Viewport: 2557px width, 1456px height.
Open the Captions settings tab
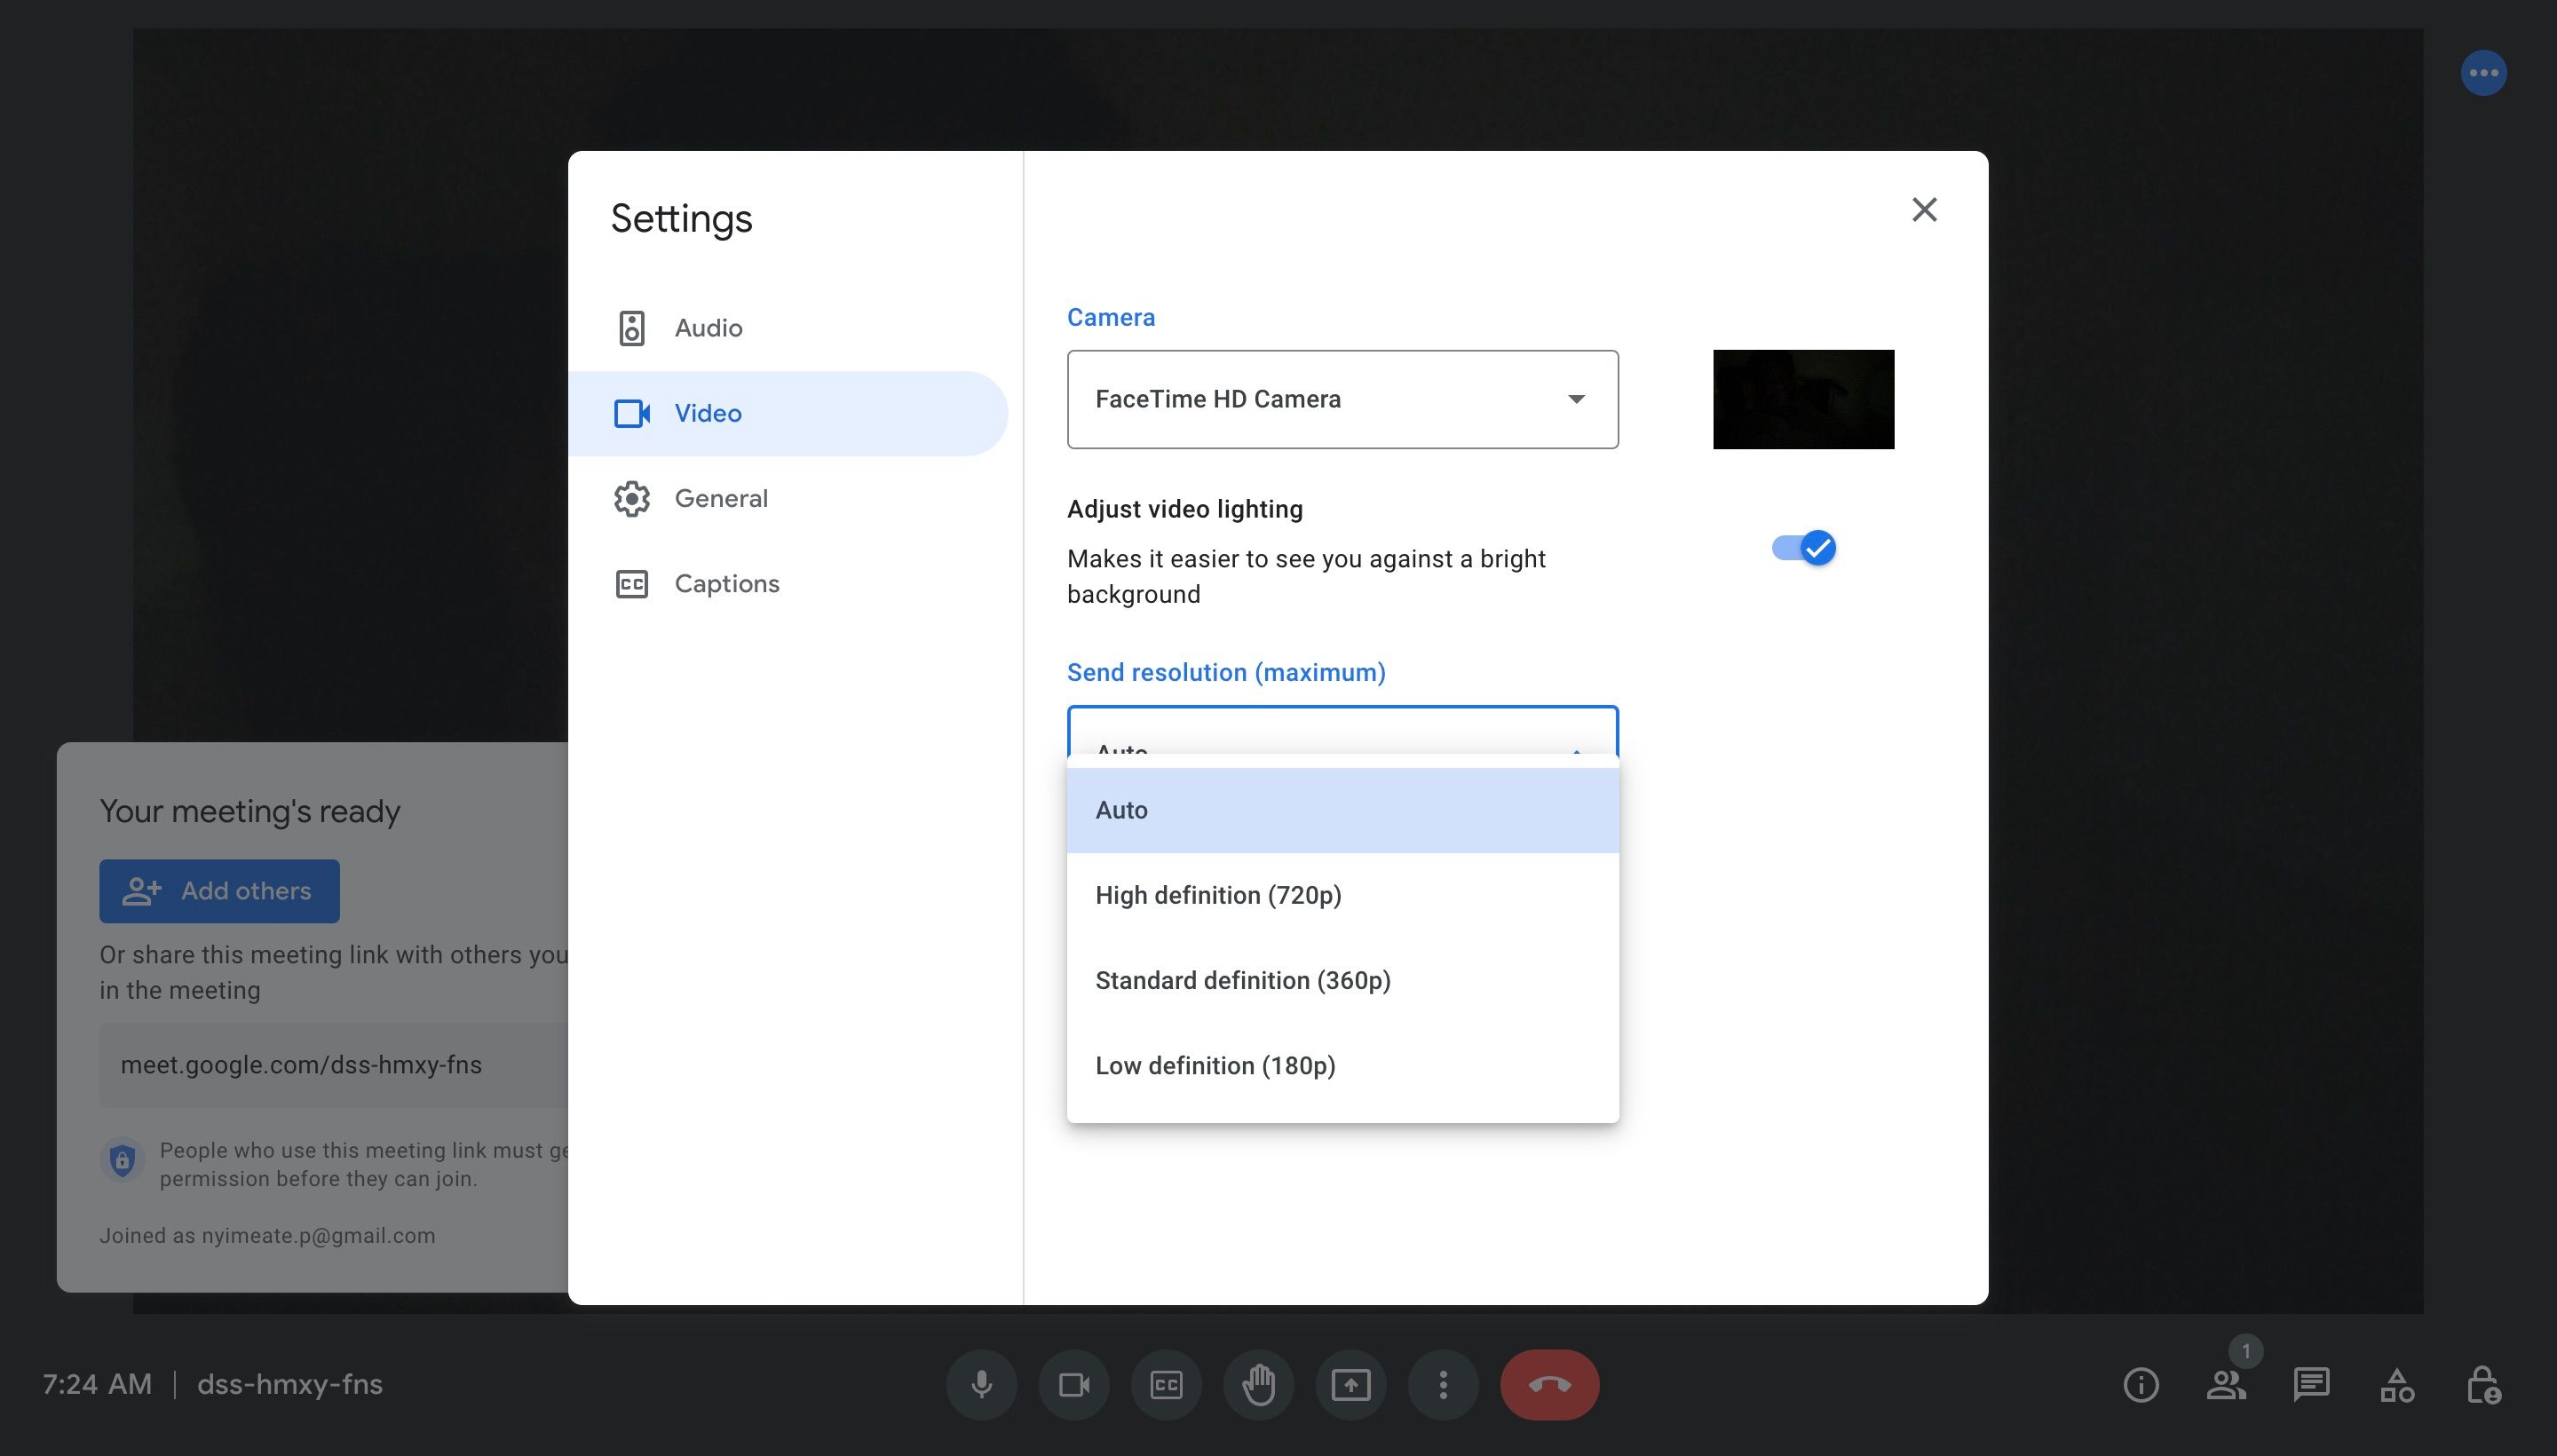[x=726, y=583]
